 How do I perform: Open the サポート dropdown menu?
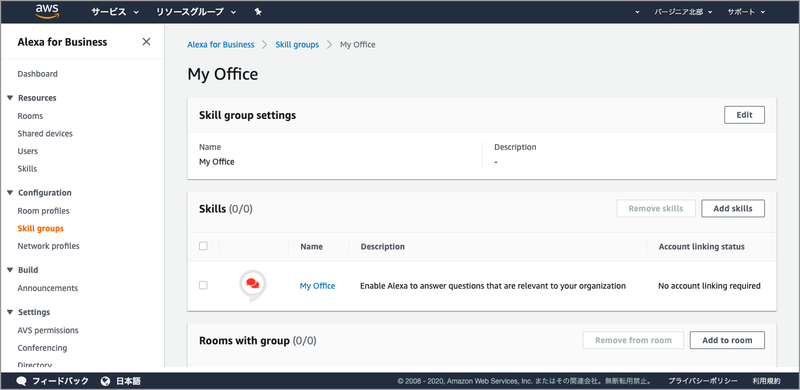pyautogui.click(x=746, y=12)
